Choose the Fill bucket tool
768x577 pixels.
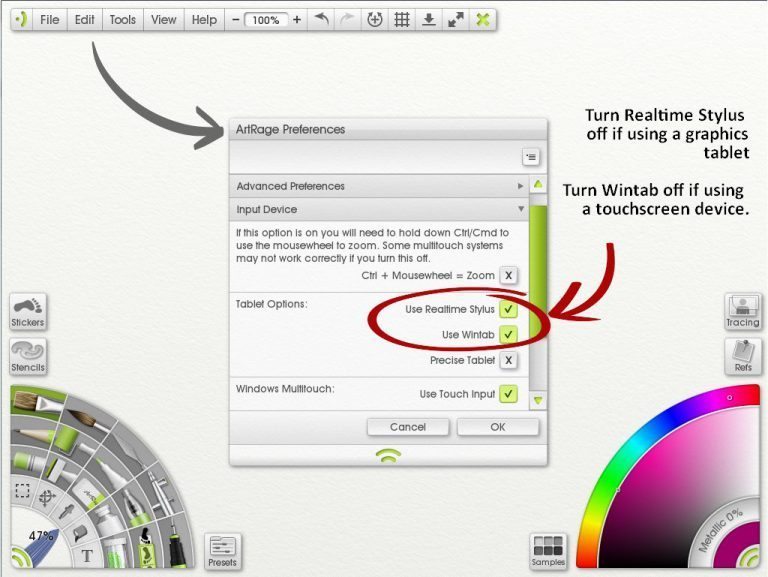point(80,532)
